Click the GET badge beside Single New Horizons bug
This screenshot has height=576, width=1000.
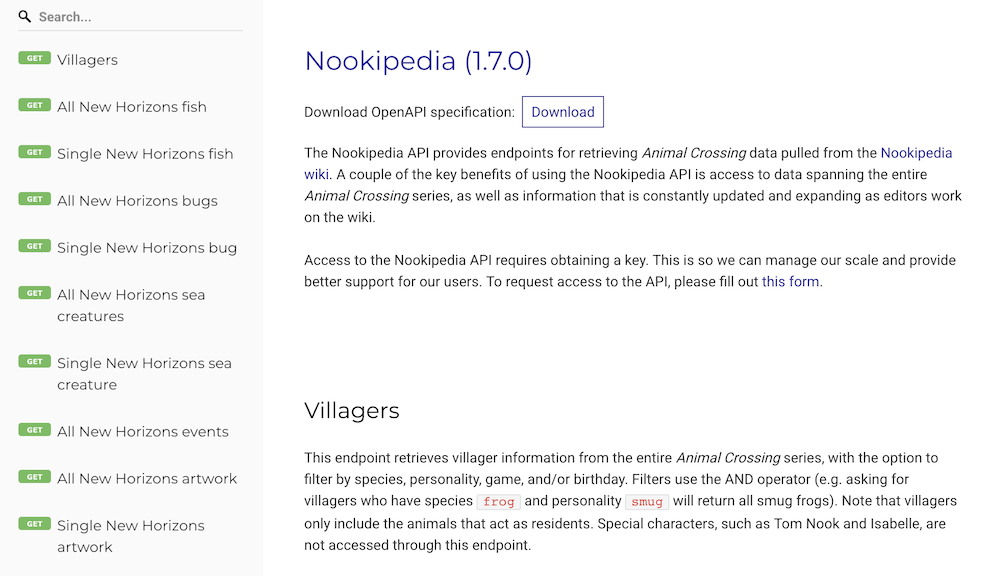pos(33,246)
